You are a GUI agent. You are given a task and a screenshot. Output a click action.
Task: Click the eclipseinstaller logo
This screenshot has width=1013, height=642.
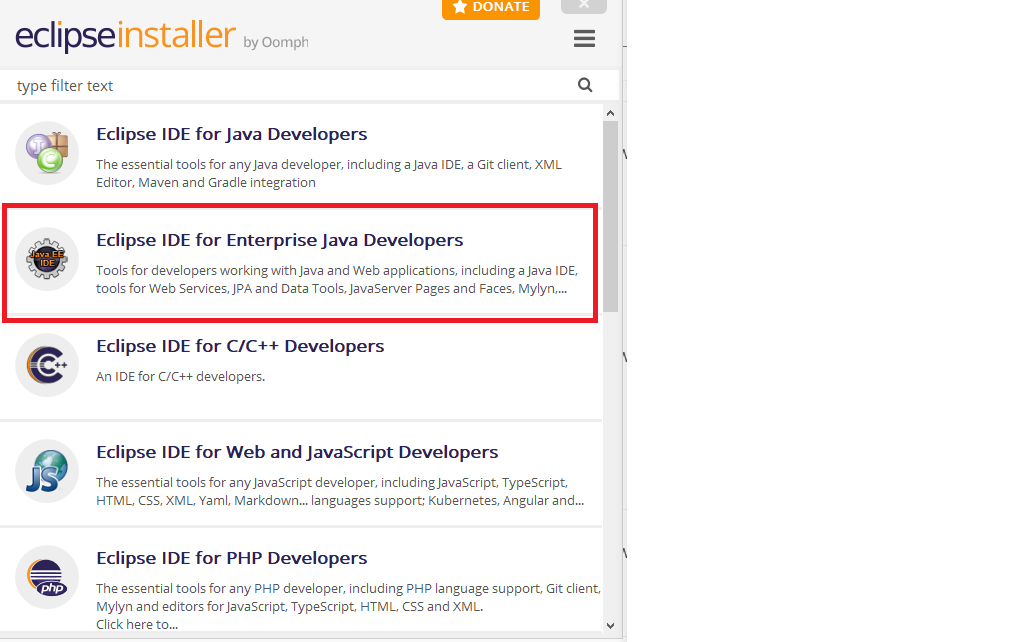(x=125, y=36)
